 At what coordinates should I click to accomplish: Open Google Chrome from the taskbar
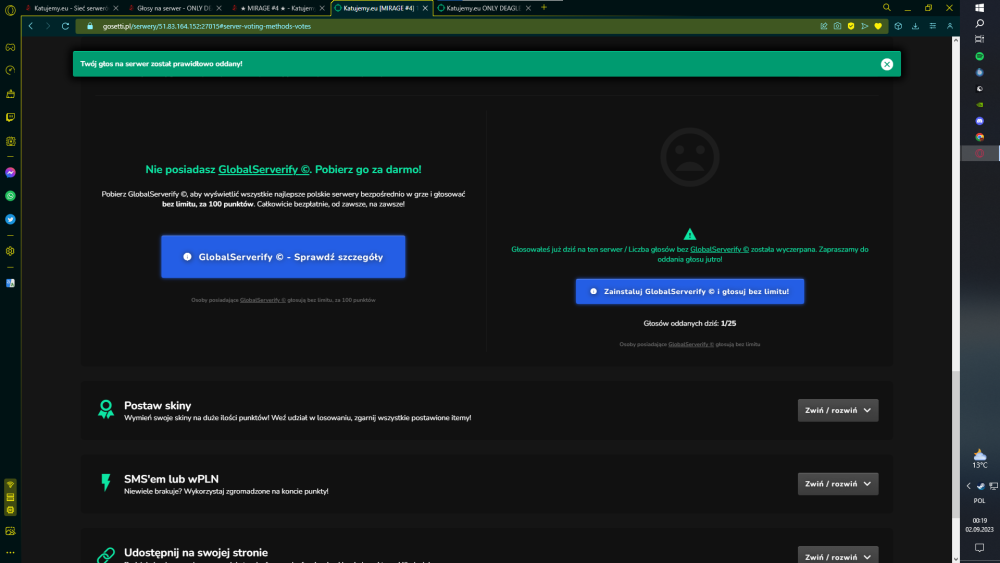980,137
